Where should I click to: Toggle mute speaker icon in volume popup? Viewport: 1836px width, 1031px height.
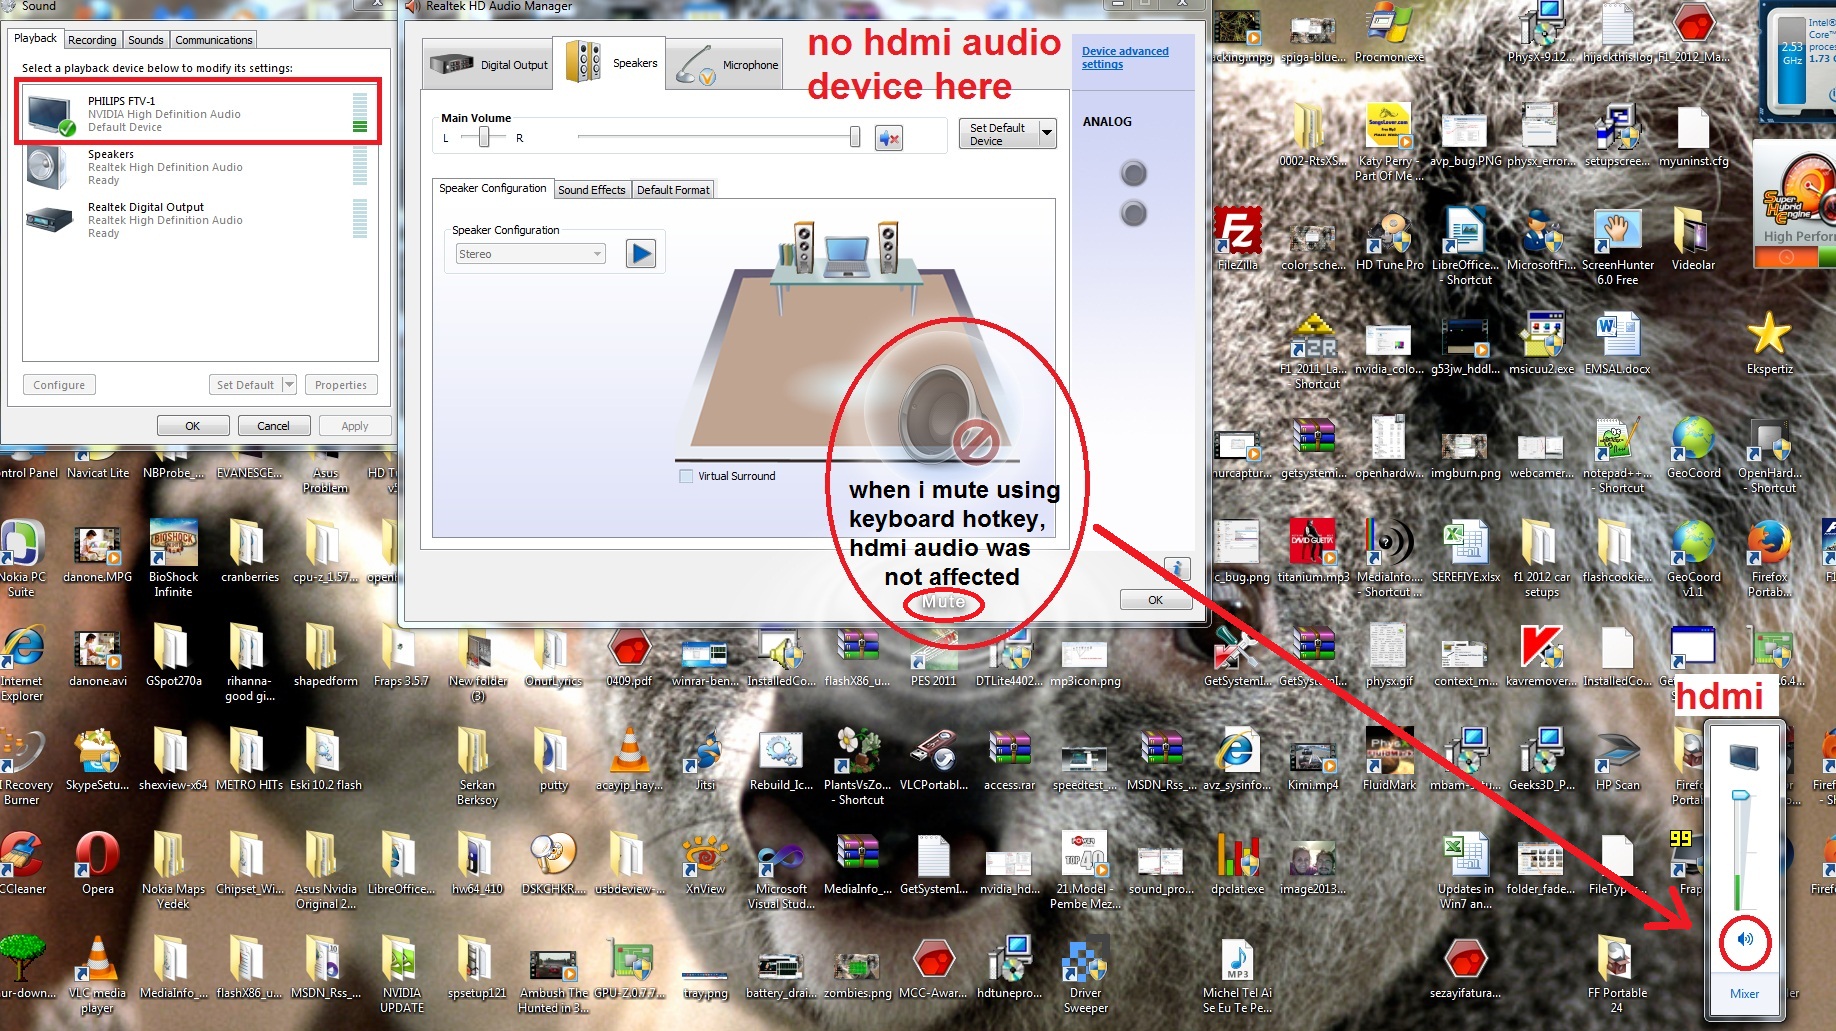(1745, 940)
